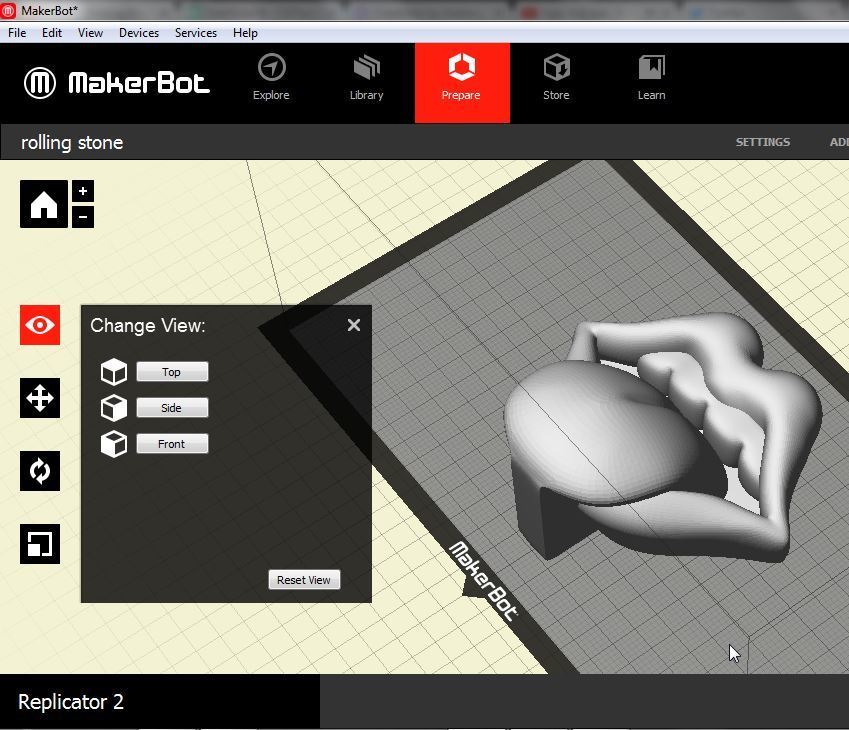
Task: Open the Devices menu
Action: click(x=139, y=33)
